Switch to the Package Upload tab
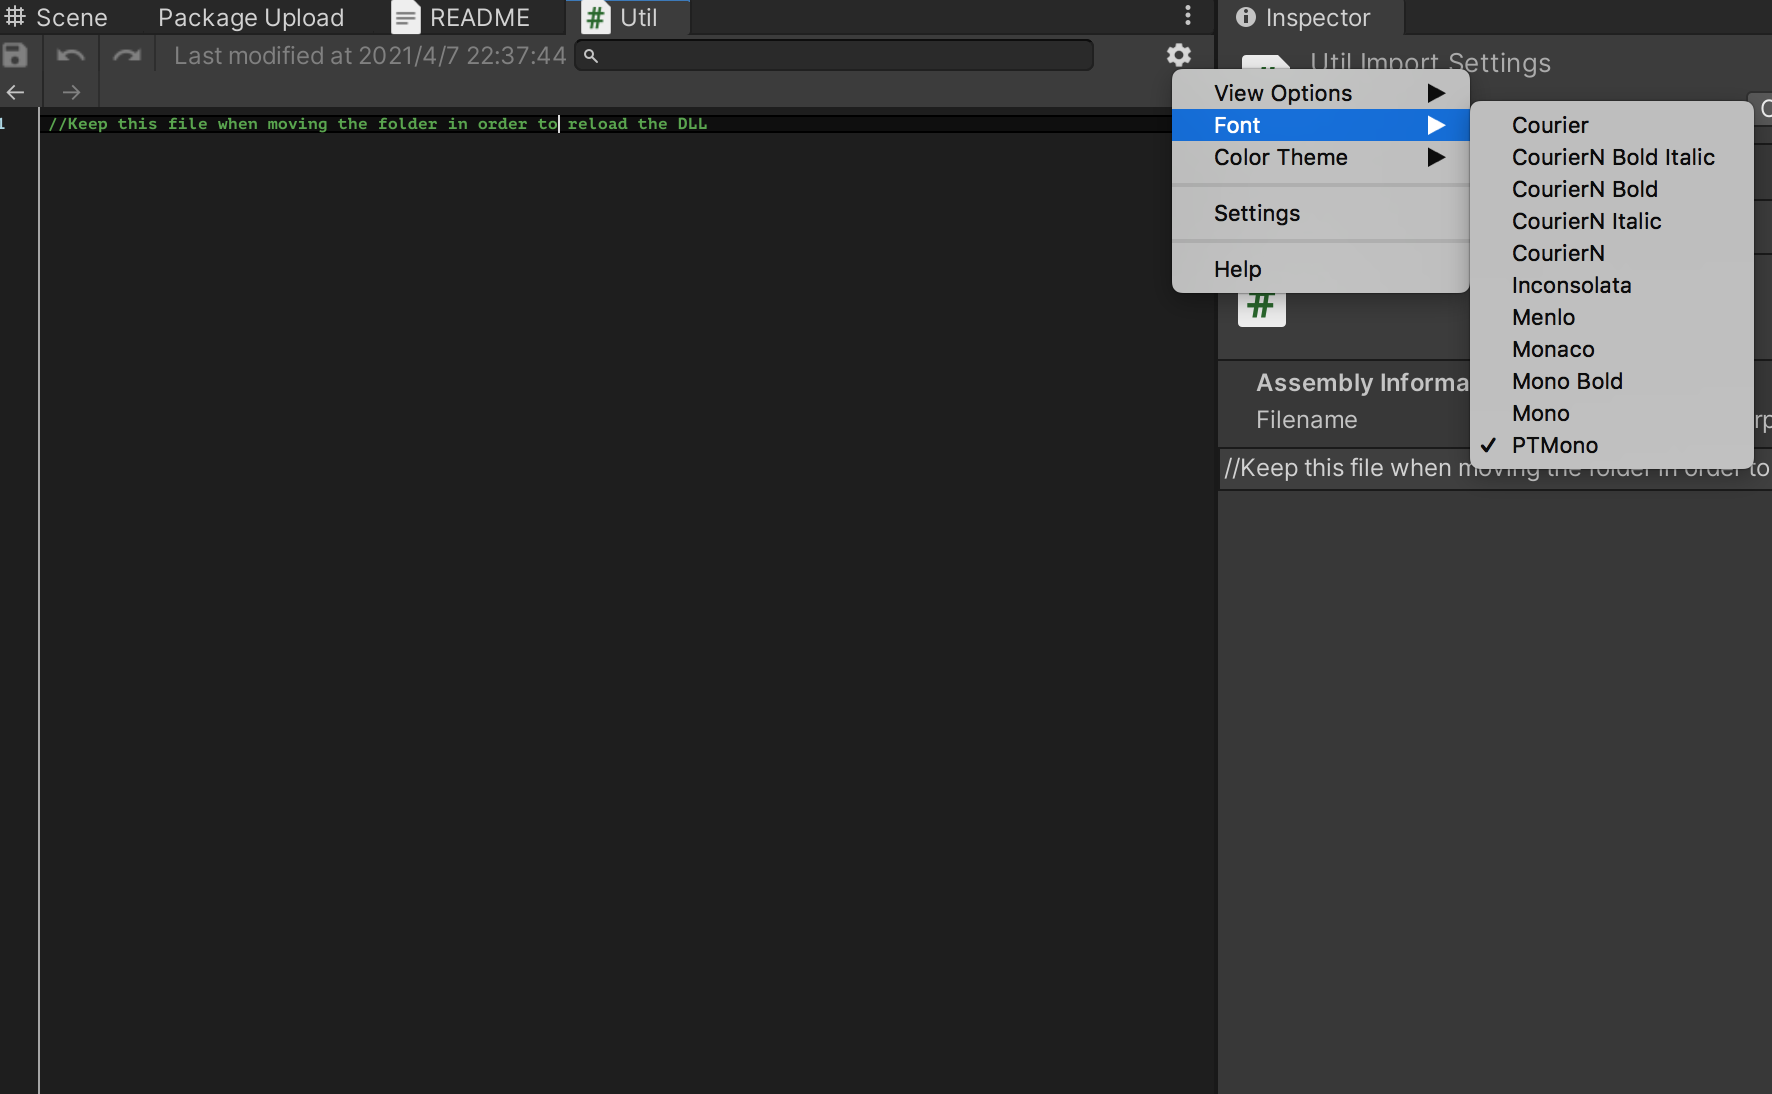The height and width of the screenshot is (1094, 1772). pos(250,17)
